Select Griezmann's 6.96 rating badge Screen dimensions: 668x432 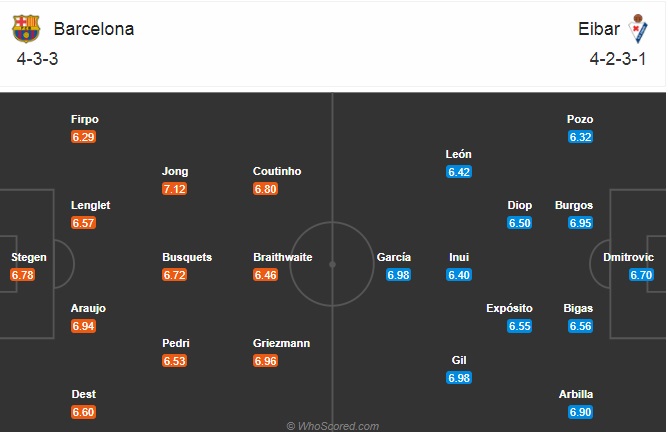265,361
